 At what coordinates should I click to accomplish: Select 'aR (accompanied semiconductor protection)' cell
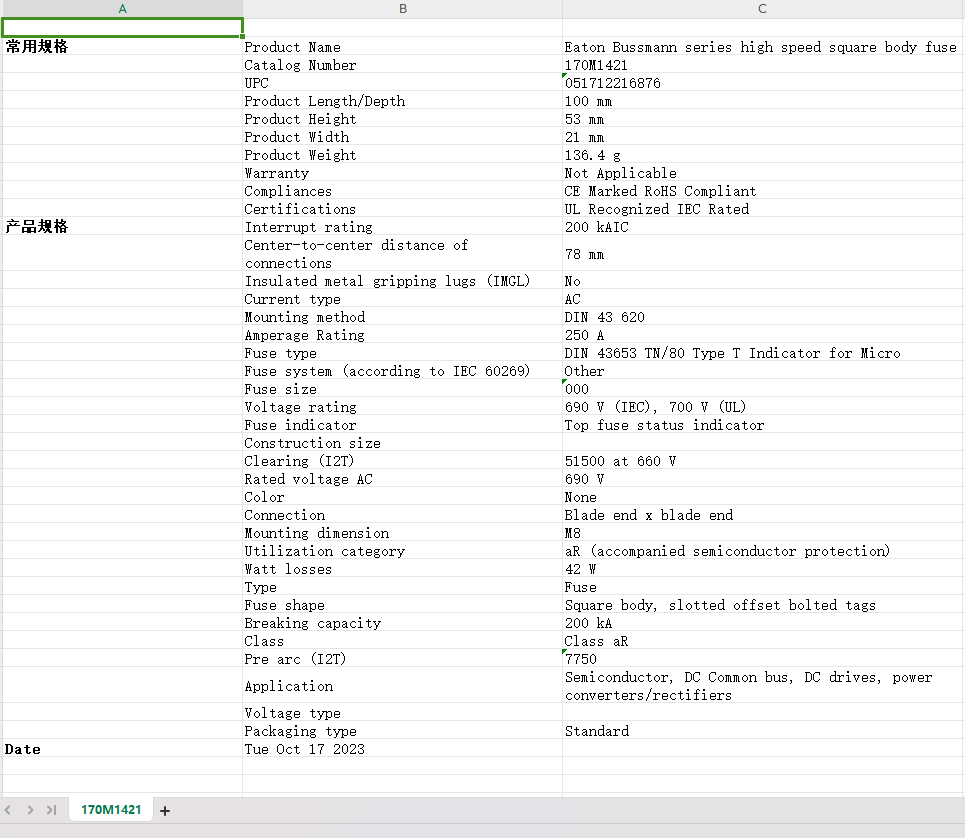(x=763, y=551)
